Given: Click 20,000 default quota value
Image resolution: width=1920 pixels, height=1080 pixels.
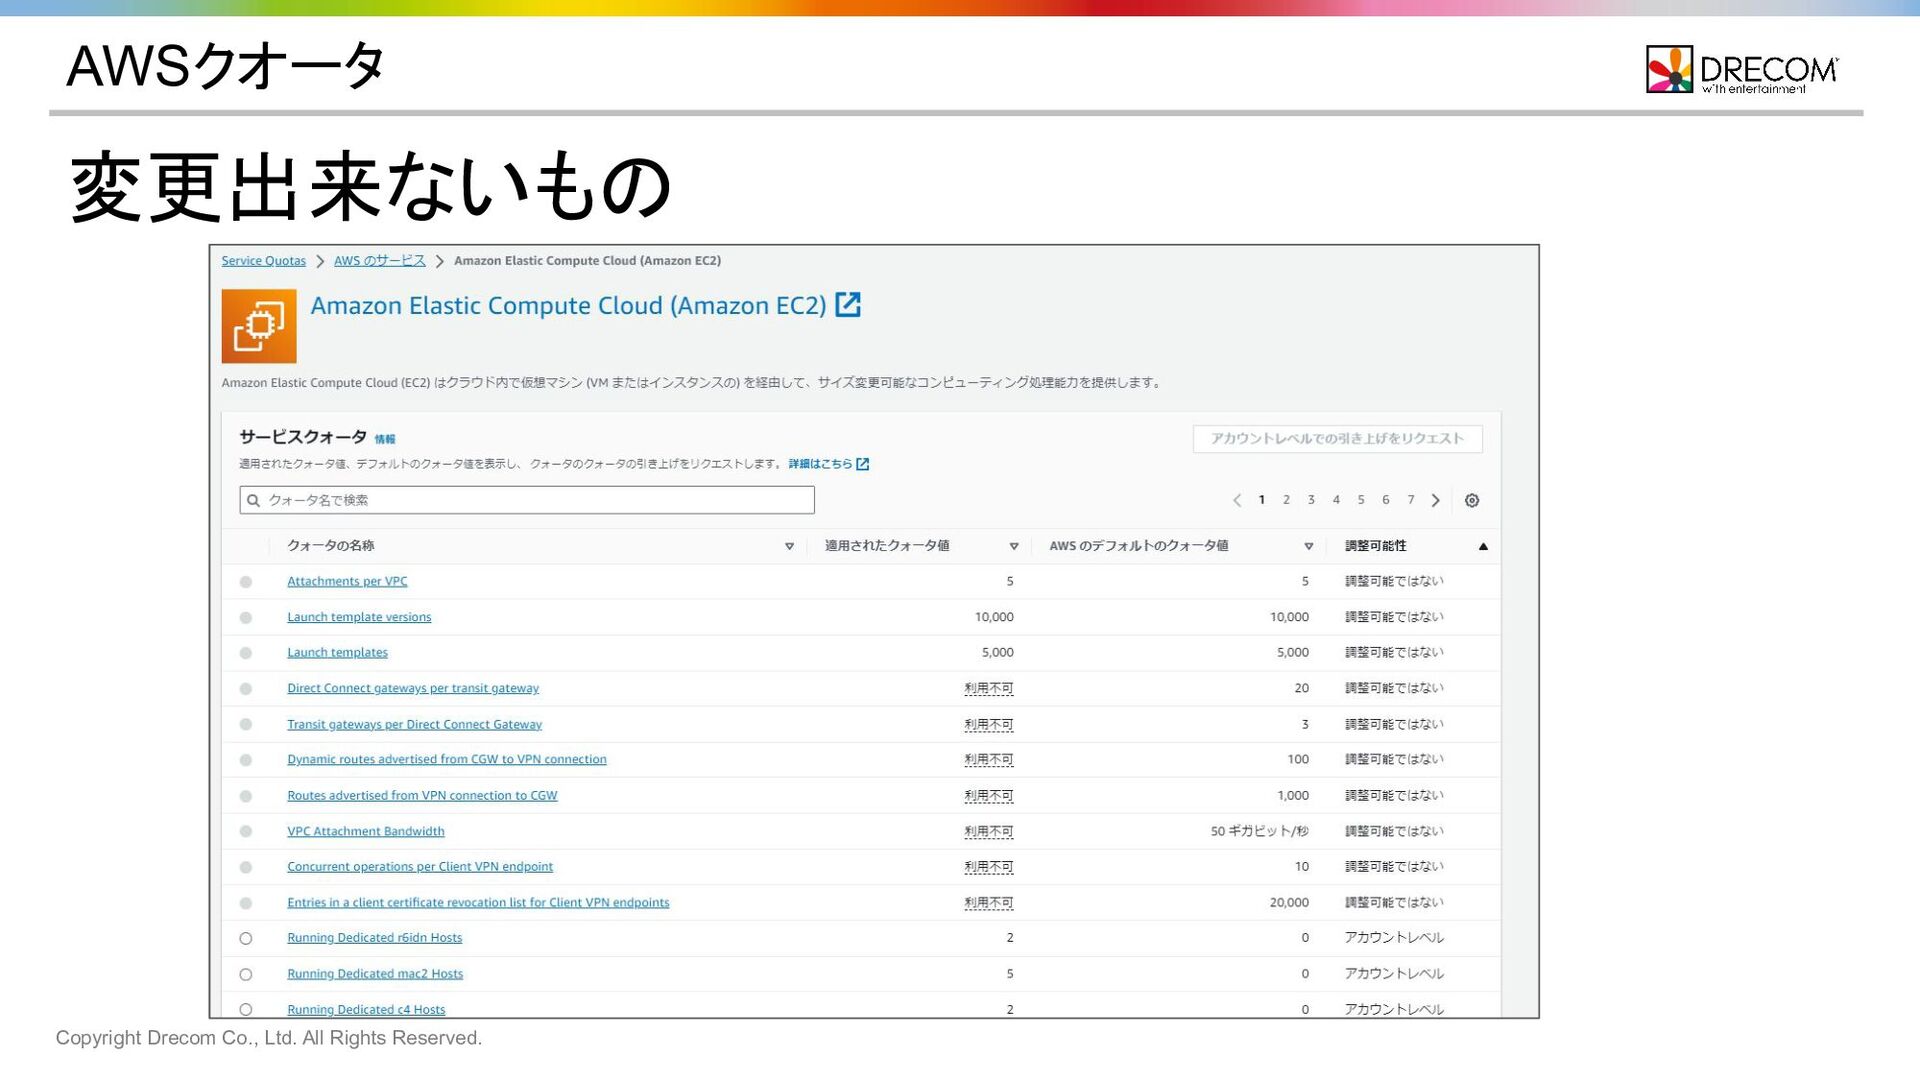Looking at the screenshot, I should [x=1289, y=902].
